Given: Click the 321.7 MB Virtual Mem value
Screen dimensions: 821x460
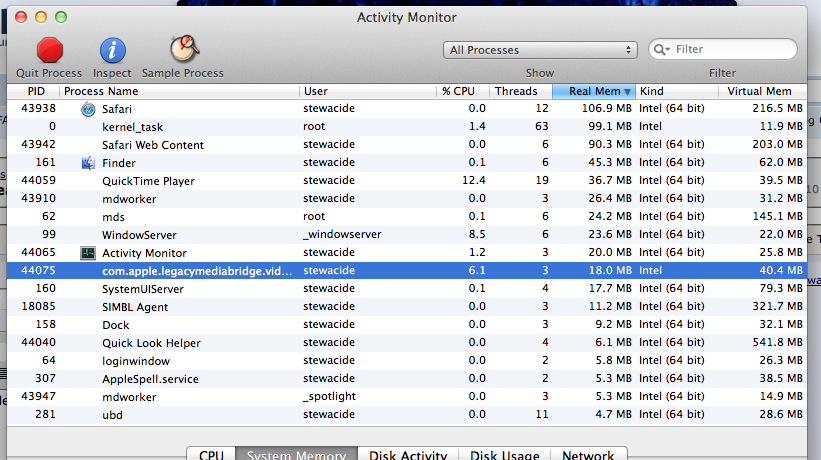Looking at the screenshot, I should pos(777,307).
